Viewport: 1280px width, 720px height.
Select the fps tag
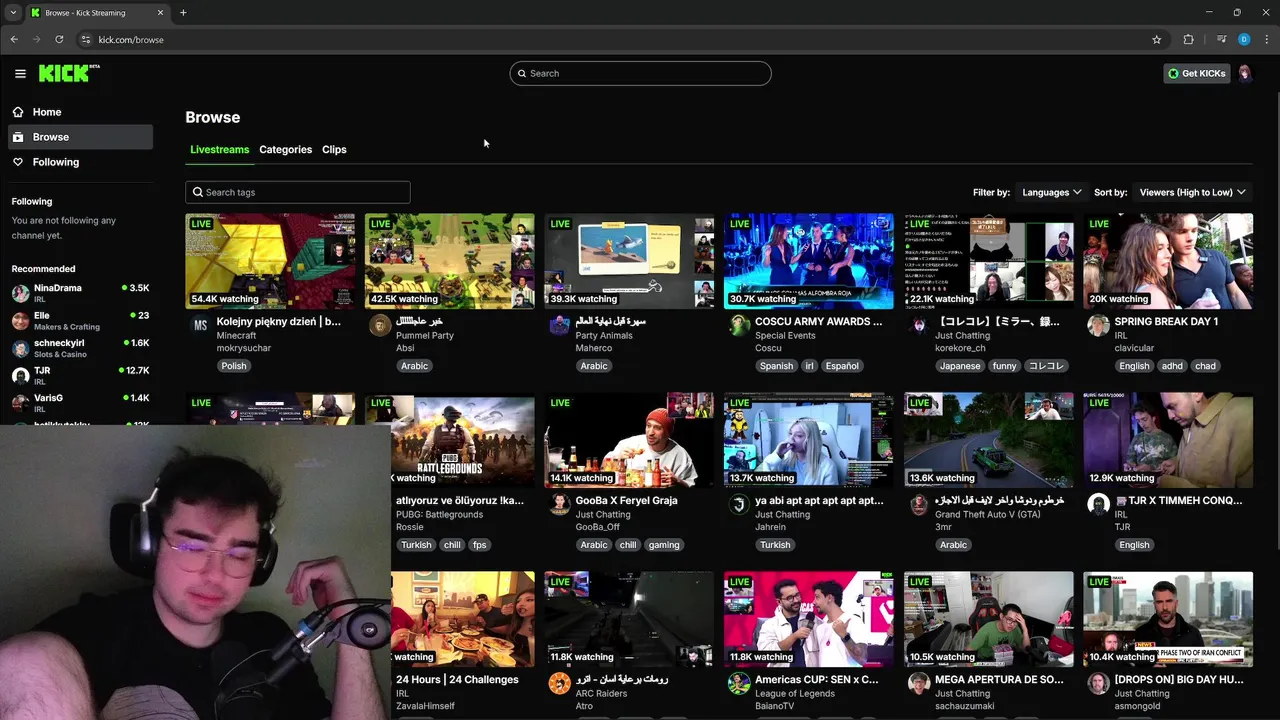tap(480, 545)
